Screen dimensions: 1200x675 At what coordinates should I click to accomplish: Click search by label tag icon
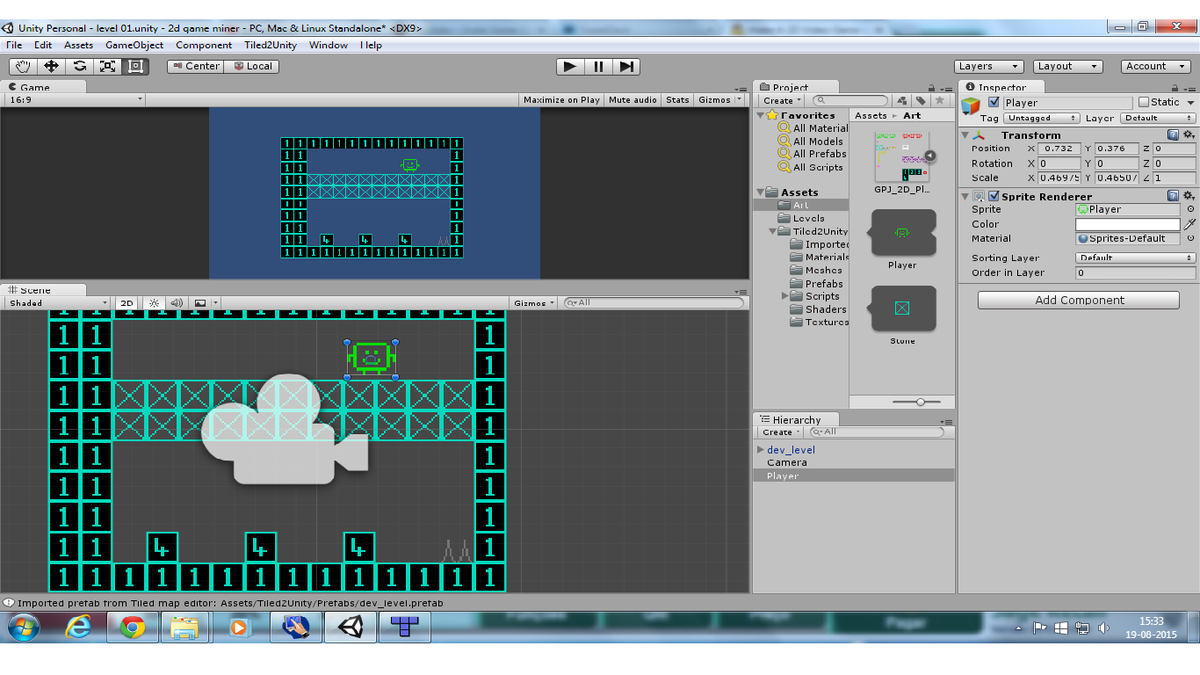pos(920,101)
